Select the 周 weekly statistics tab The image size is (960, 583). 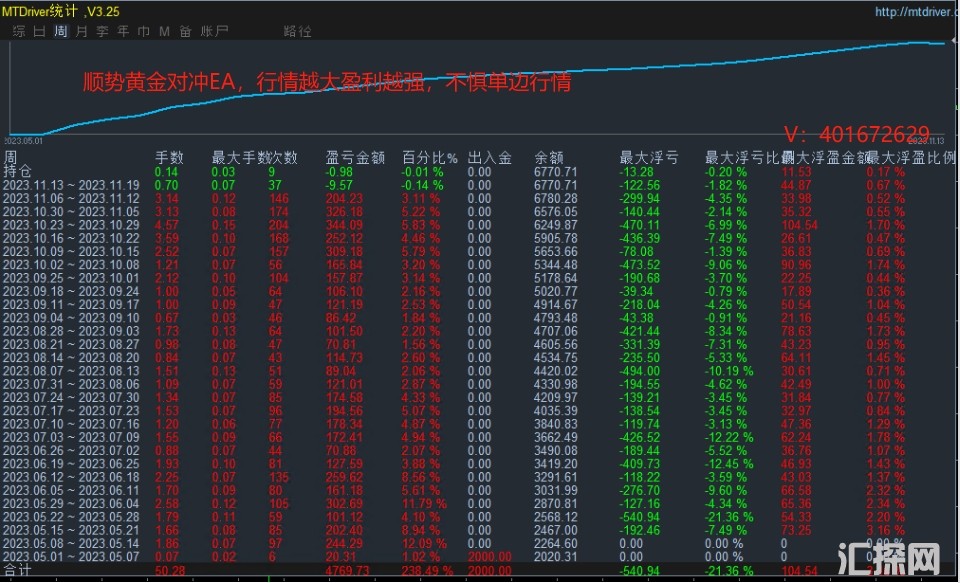coord(60,31)
